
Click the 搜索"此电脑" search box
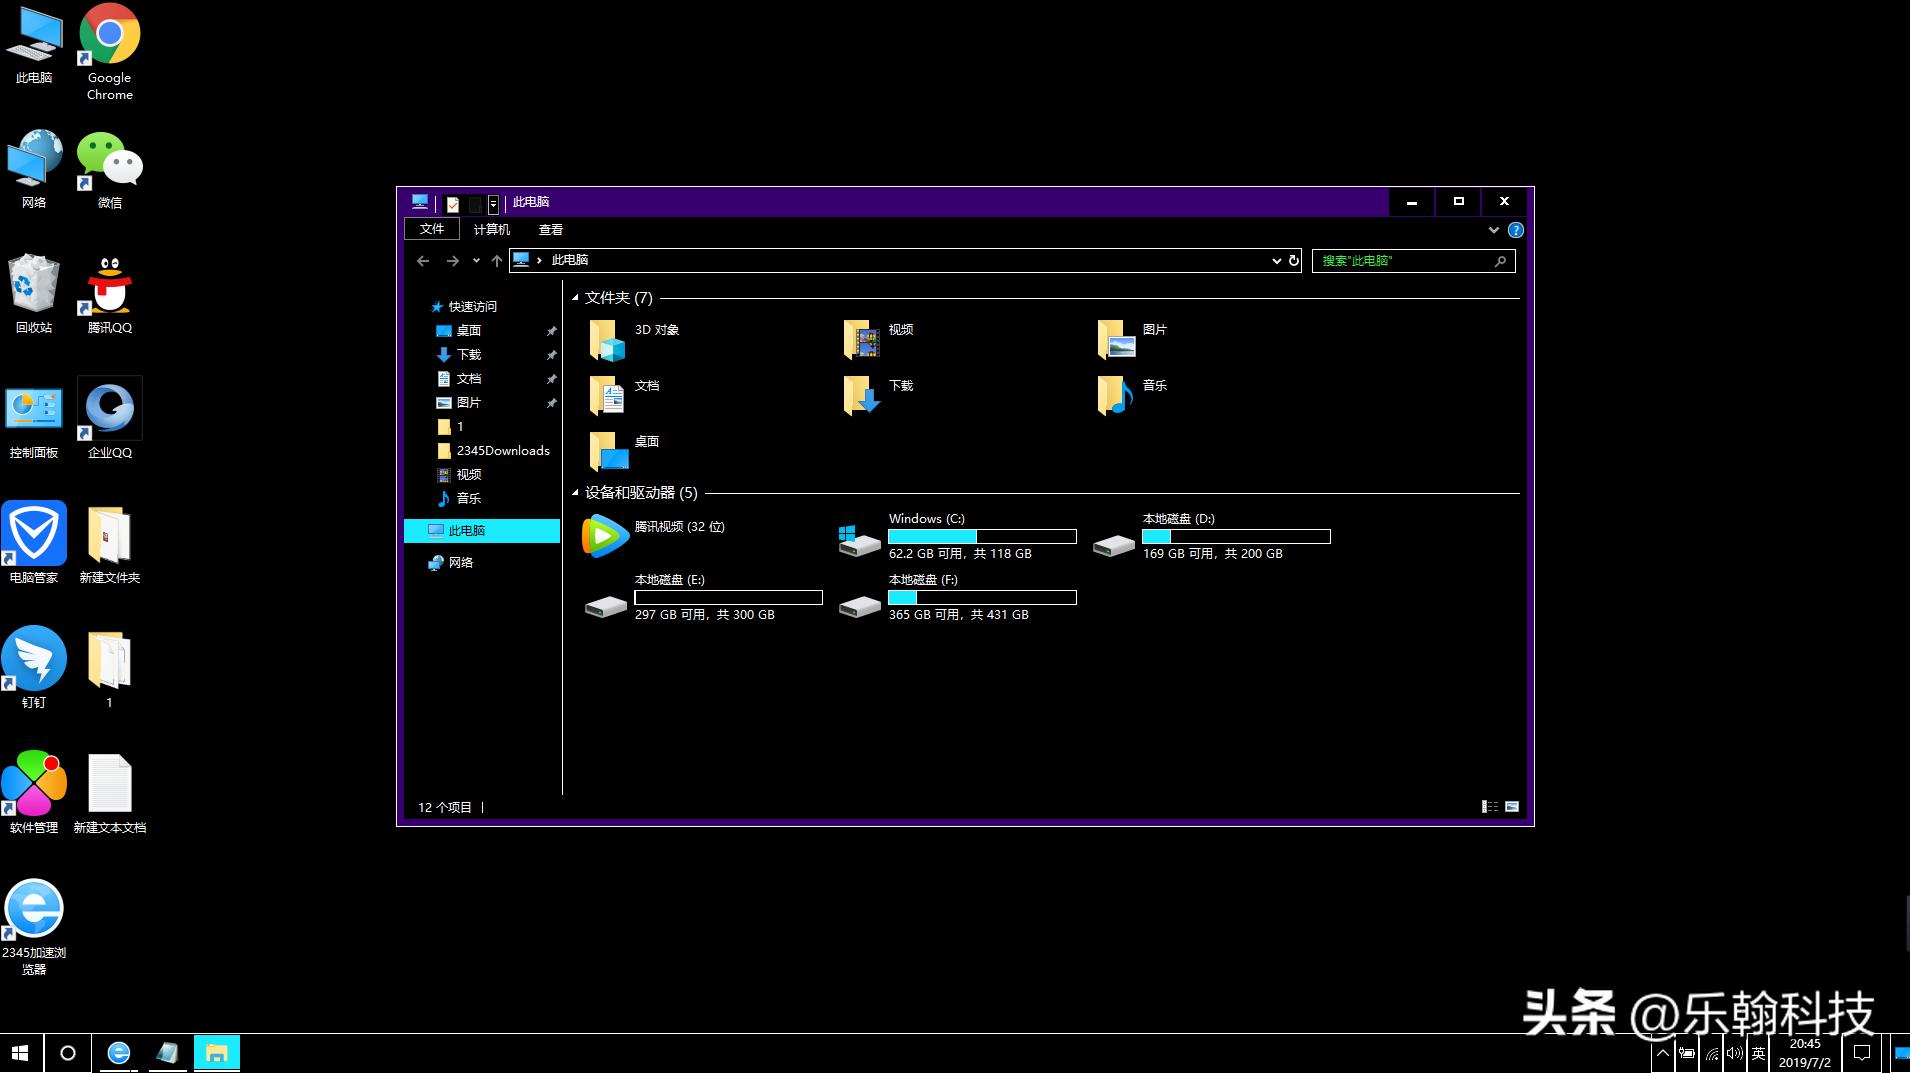pos(1403,261)
